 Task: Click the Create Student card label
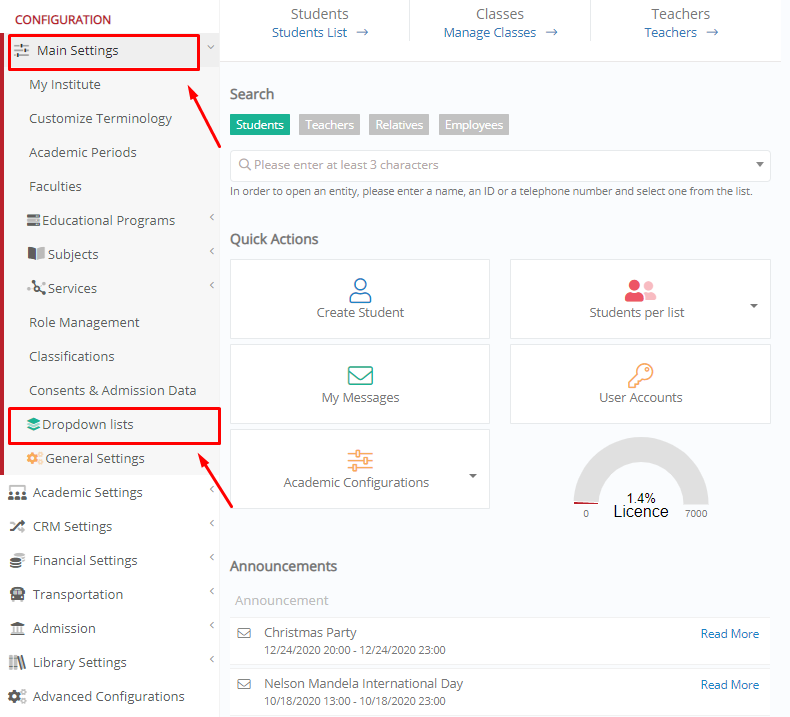tap(360, 312)
